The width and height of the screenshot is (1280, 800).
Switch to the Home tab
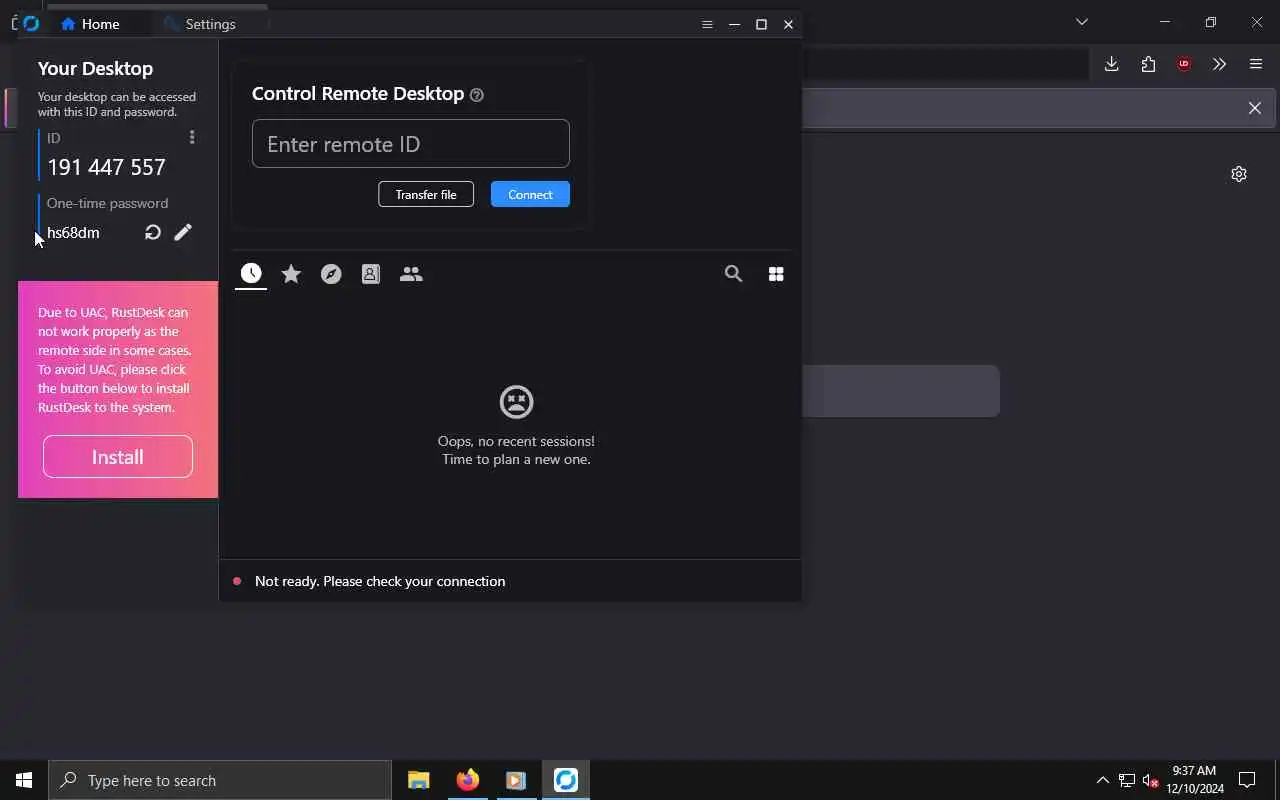(90, 24)
